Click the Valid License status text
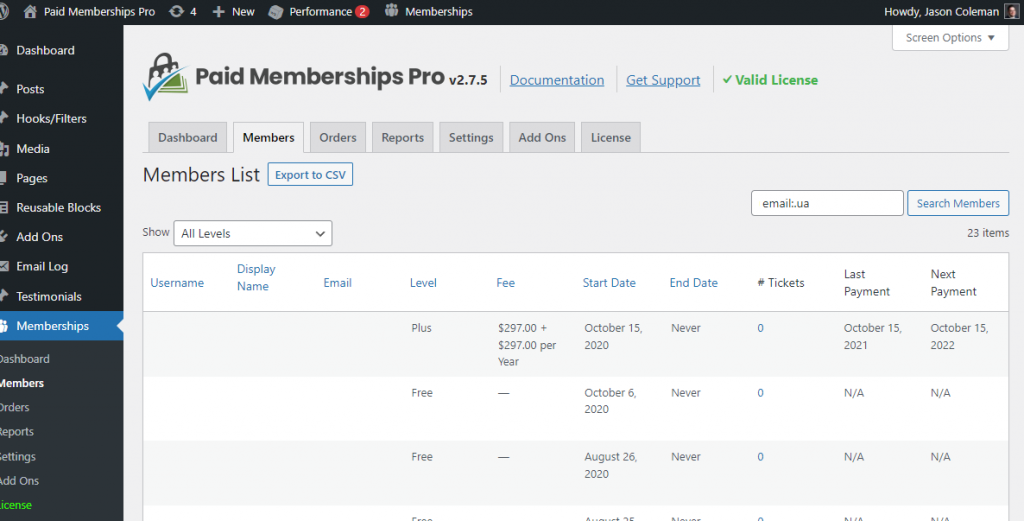Screen dimensions: 1024x521 770,80
